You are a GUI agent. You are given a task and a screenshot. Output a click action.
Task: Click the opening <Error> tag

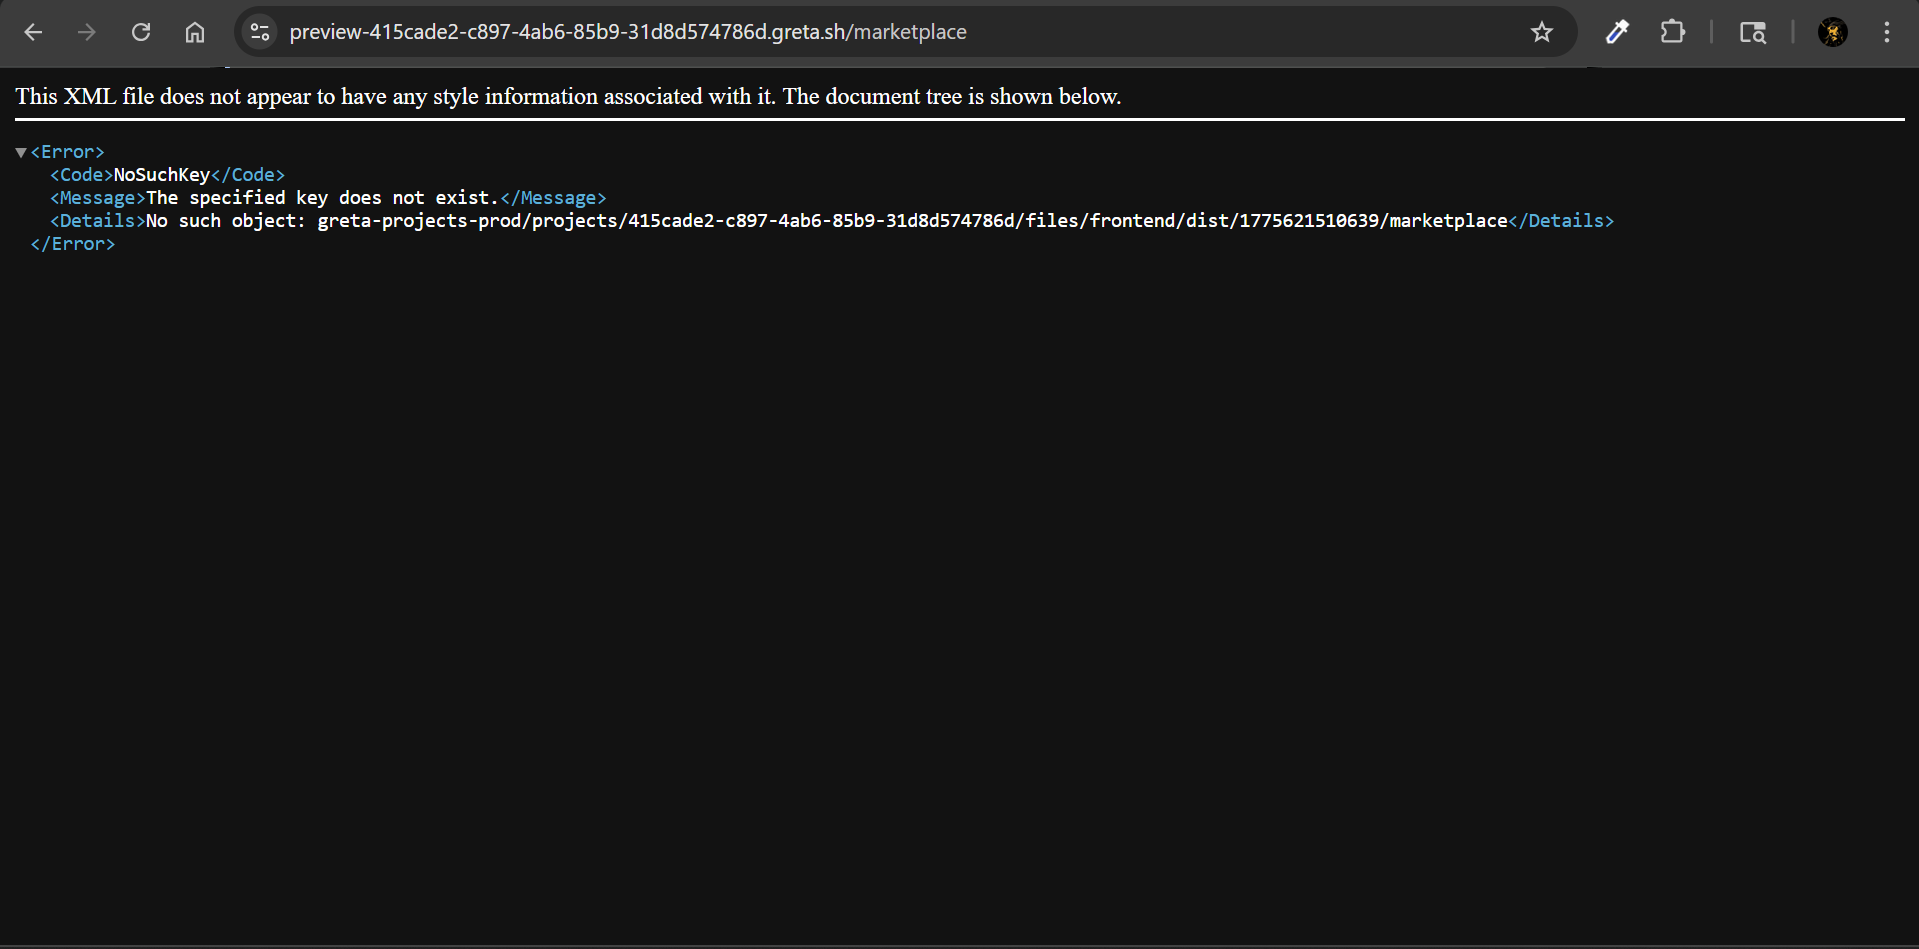click(68, 152)
